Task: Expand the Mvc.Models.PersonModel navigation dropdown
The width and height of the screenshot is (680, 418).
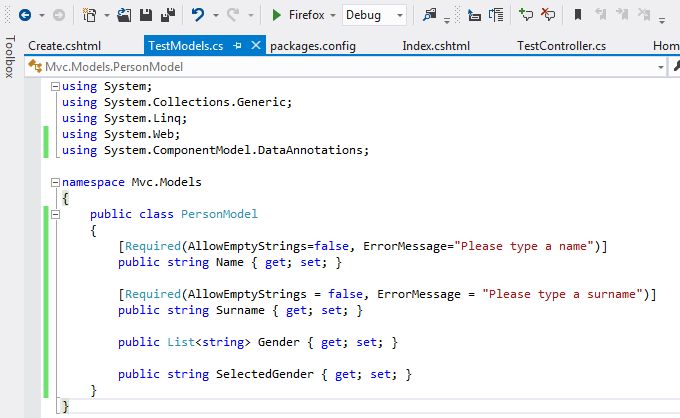Action: pos(661,66)
